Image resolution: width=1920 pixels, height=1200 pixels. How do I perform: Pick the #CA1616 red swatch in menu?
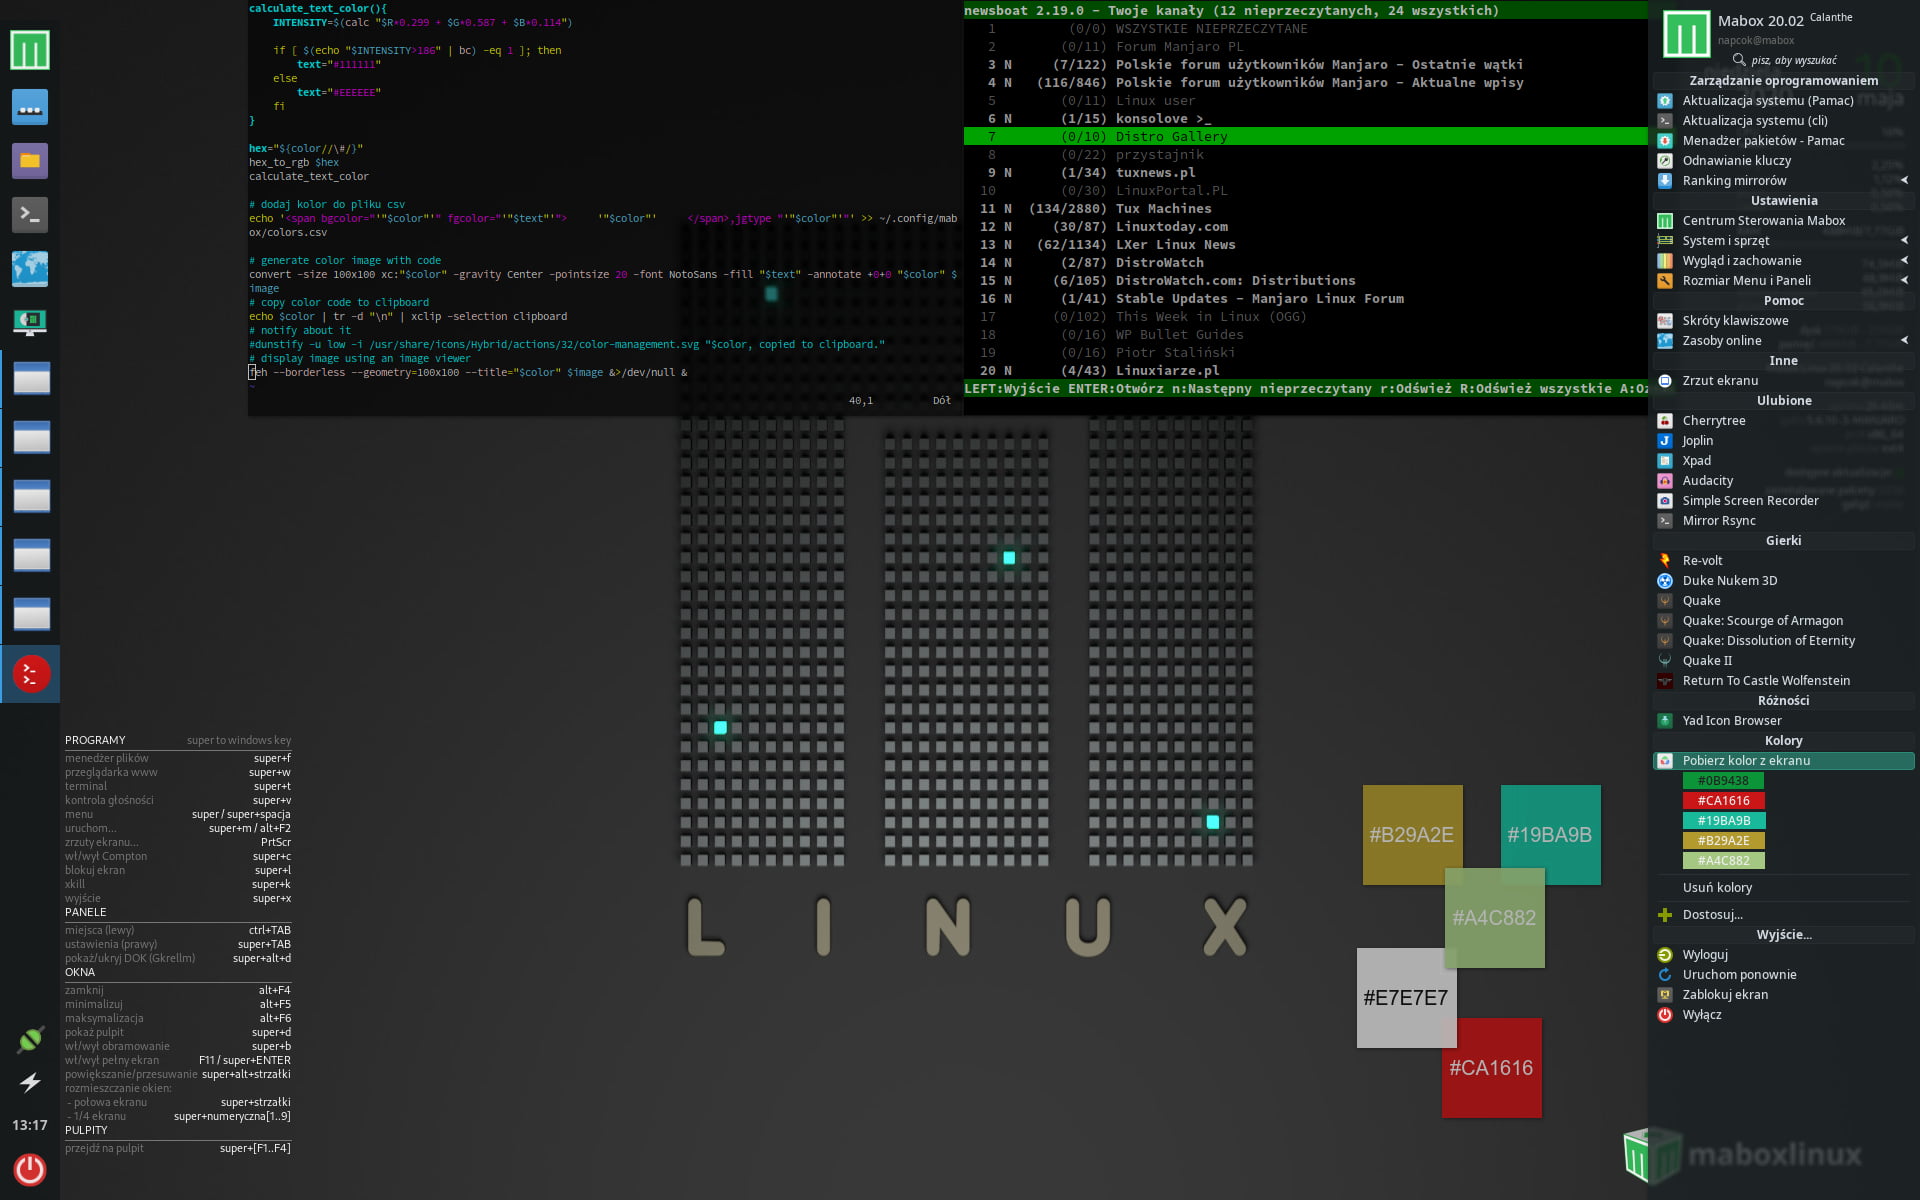coord(1723,801)
